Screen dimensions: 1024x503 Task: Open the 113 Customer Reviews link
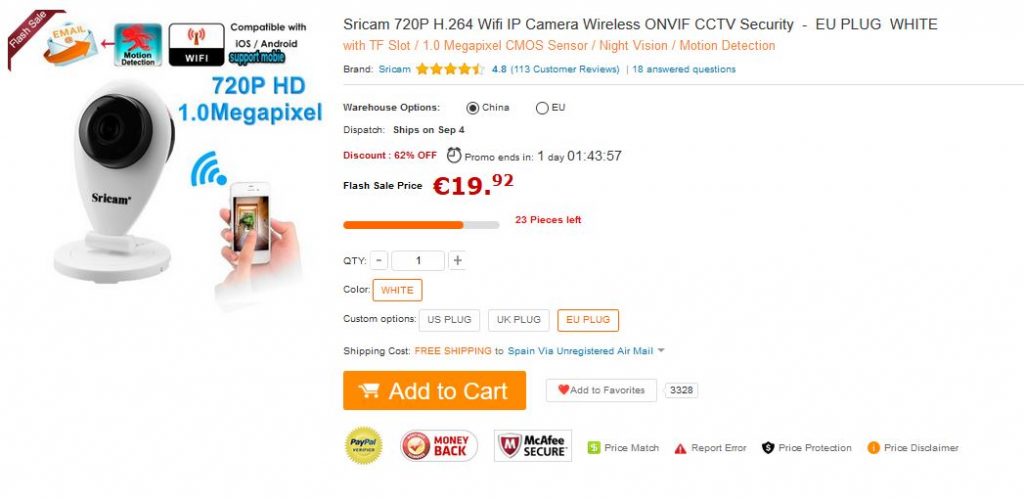(x=565, y=69)
